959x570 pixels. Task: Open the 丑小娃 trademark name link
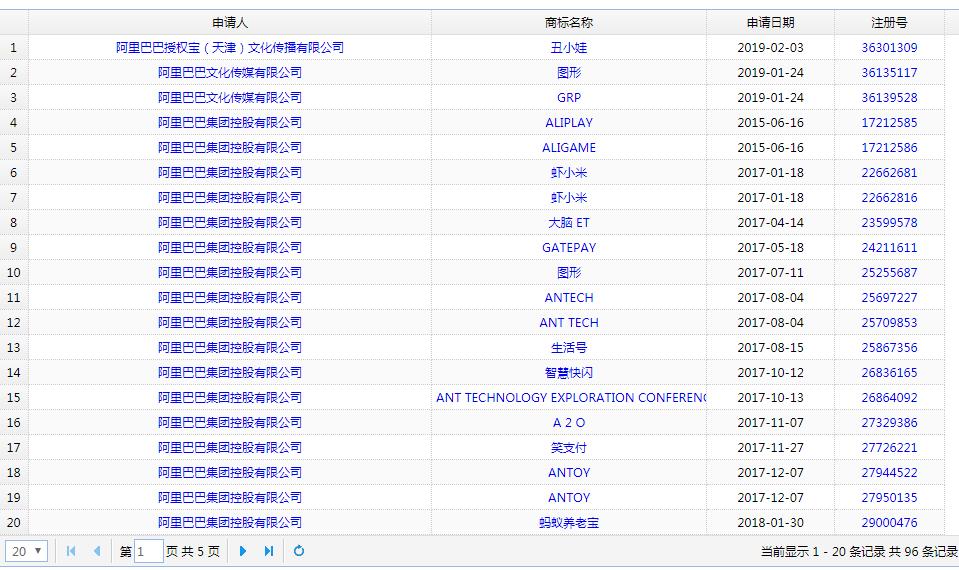click(568, 47)
